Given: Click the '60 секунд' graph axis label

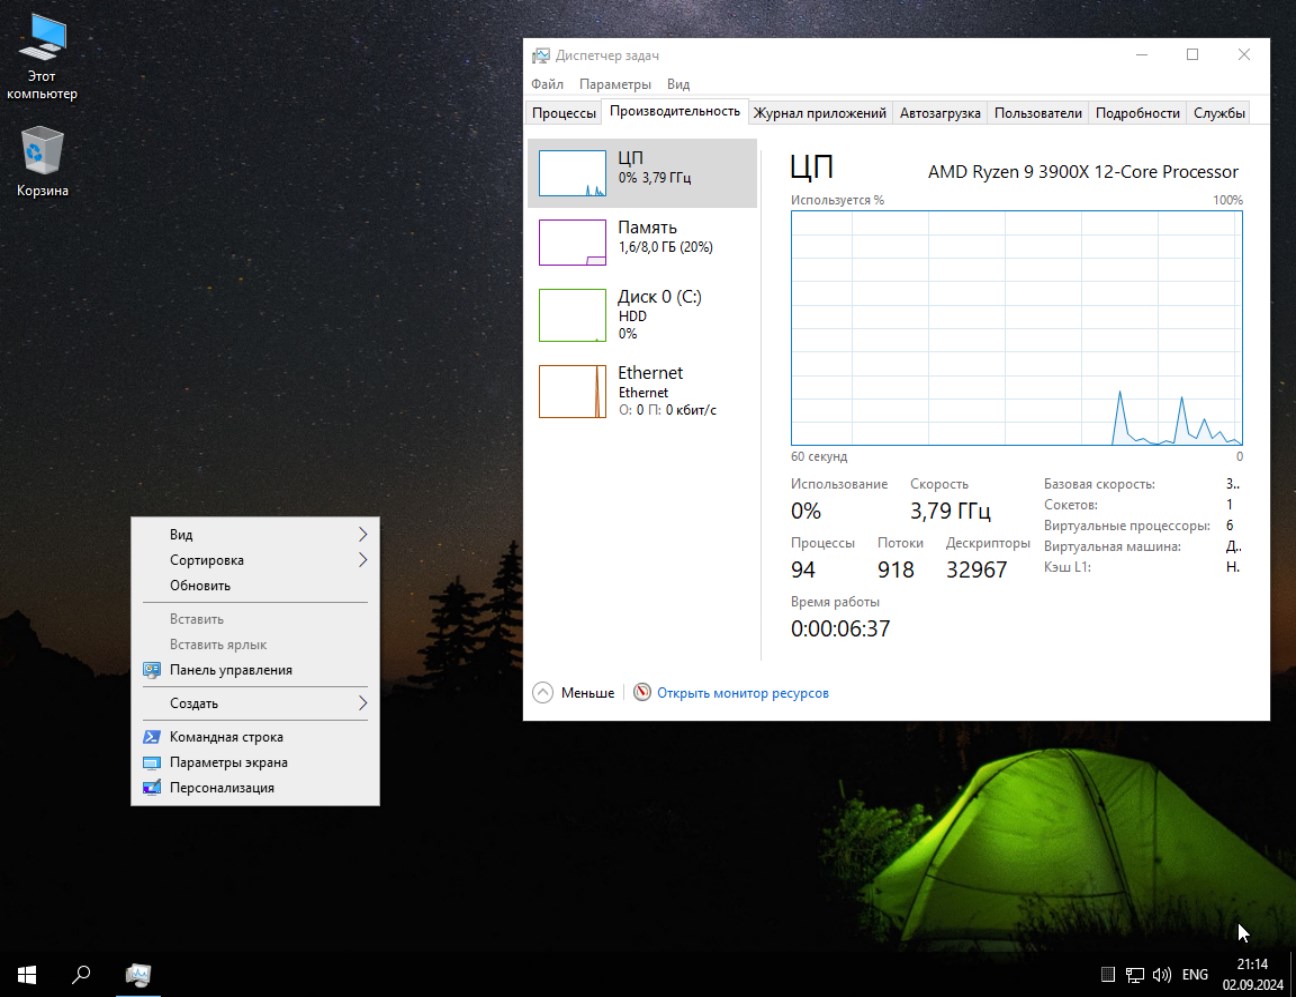Looking at the screenshot, I should tap(819, 457).
